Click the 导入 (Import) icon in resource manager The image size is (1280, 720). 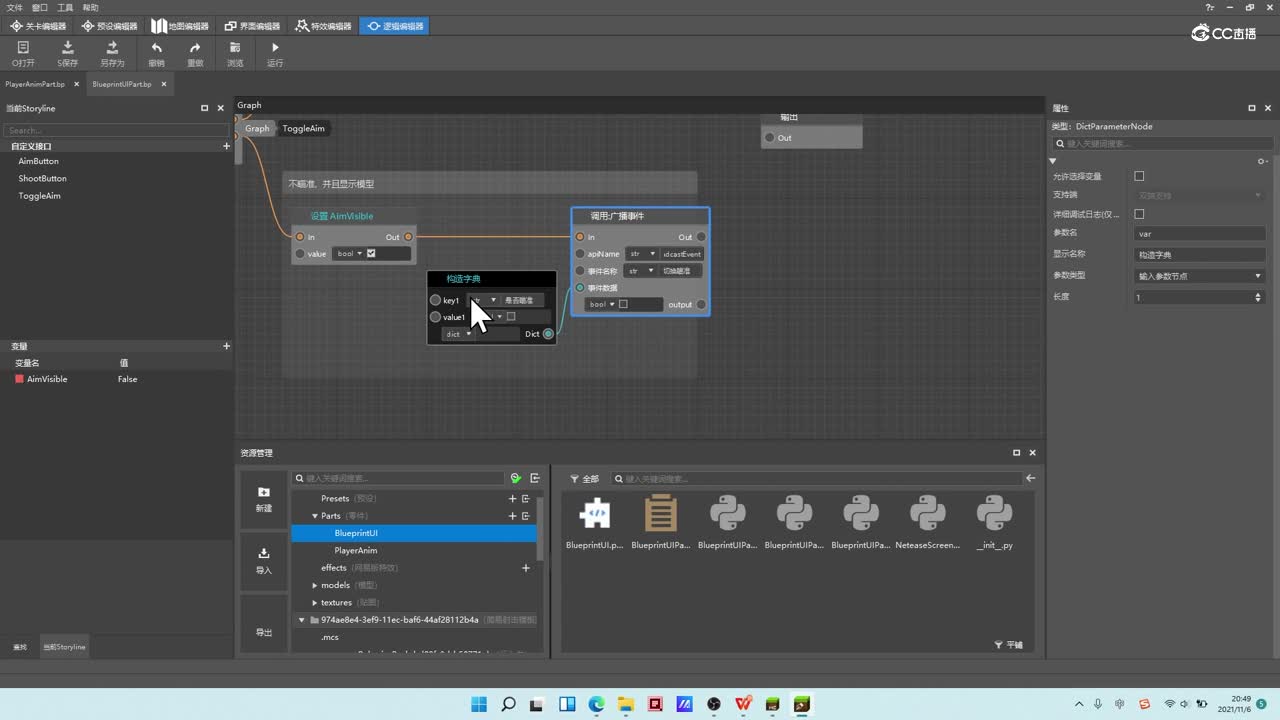point(264,553)
